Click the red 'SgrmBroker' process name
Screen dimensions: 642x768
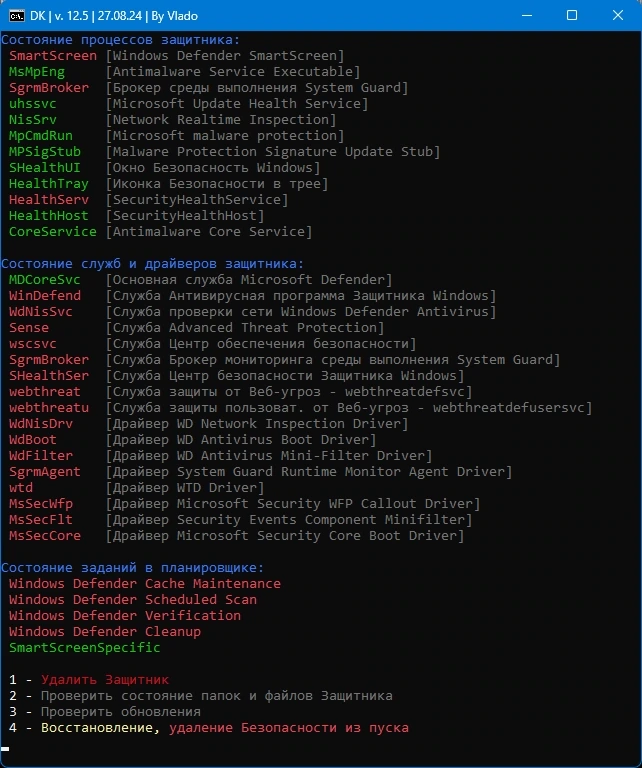[x=49, y=88]
